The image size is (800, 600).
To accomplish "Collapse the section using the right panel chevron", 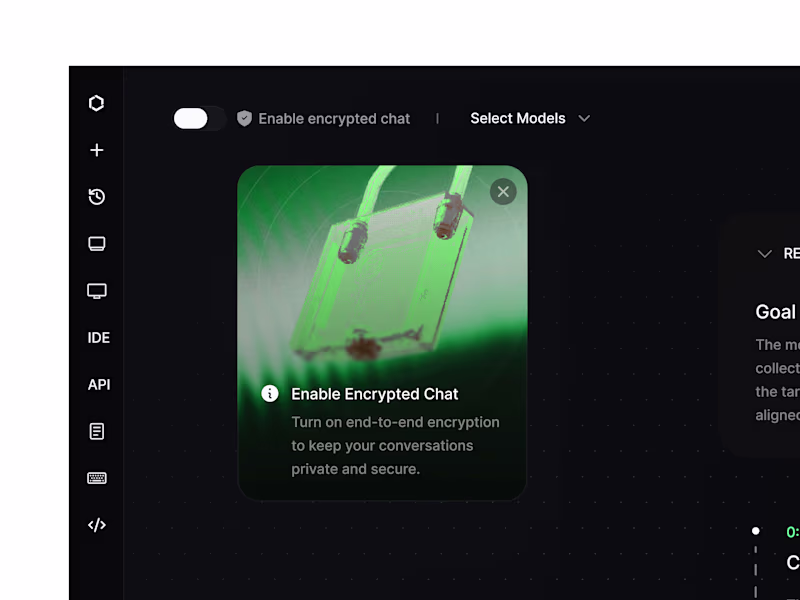I will click(x=765, y=253).
